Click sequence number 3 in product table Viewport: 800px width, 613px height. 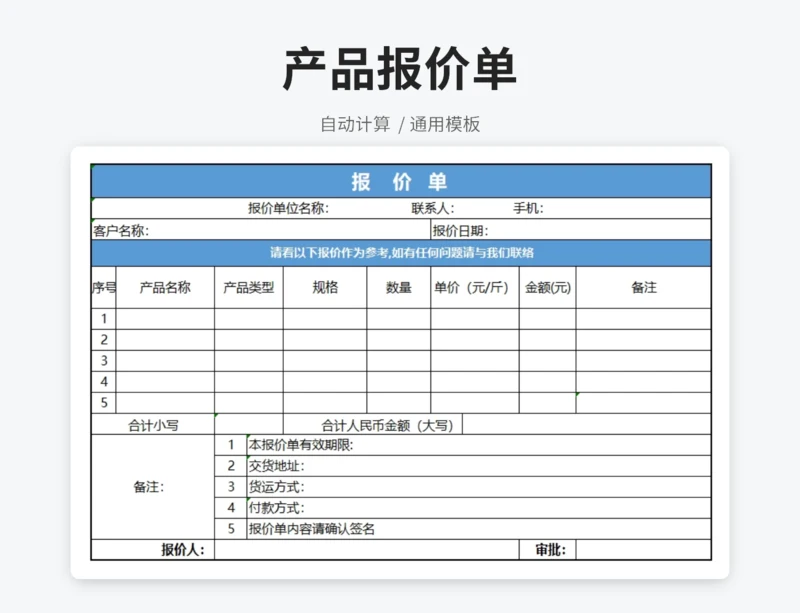(x=104, y=361)
